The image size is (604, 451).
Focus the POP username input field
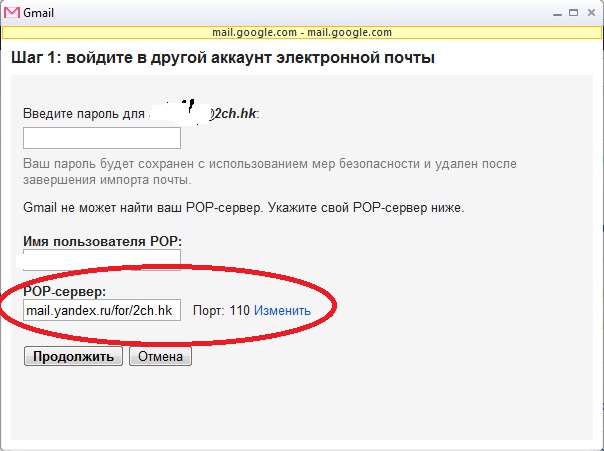(x=102, y=260)
